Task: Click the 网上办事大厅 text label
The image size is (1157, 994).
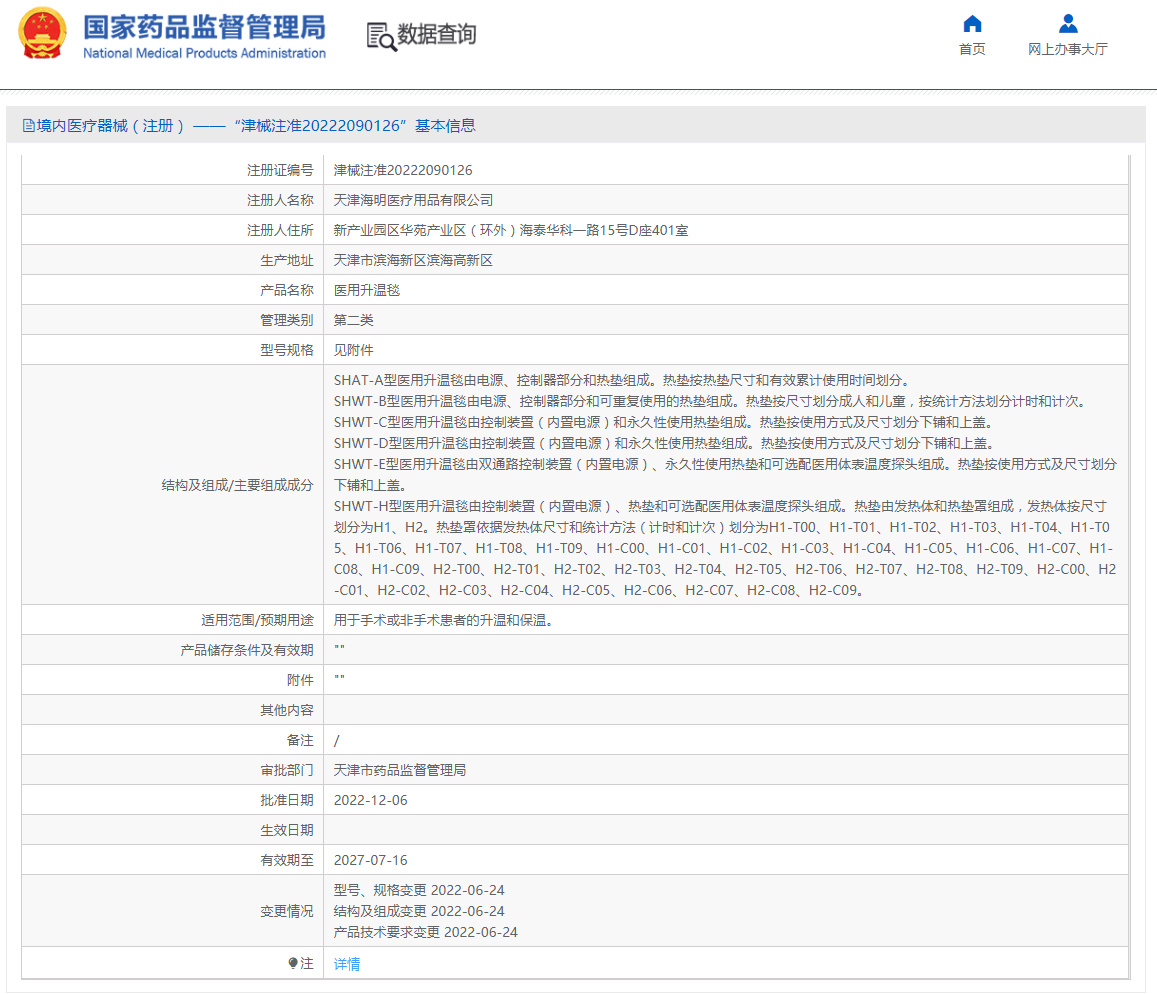Action: coord(1068,49)
